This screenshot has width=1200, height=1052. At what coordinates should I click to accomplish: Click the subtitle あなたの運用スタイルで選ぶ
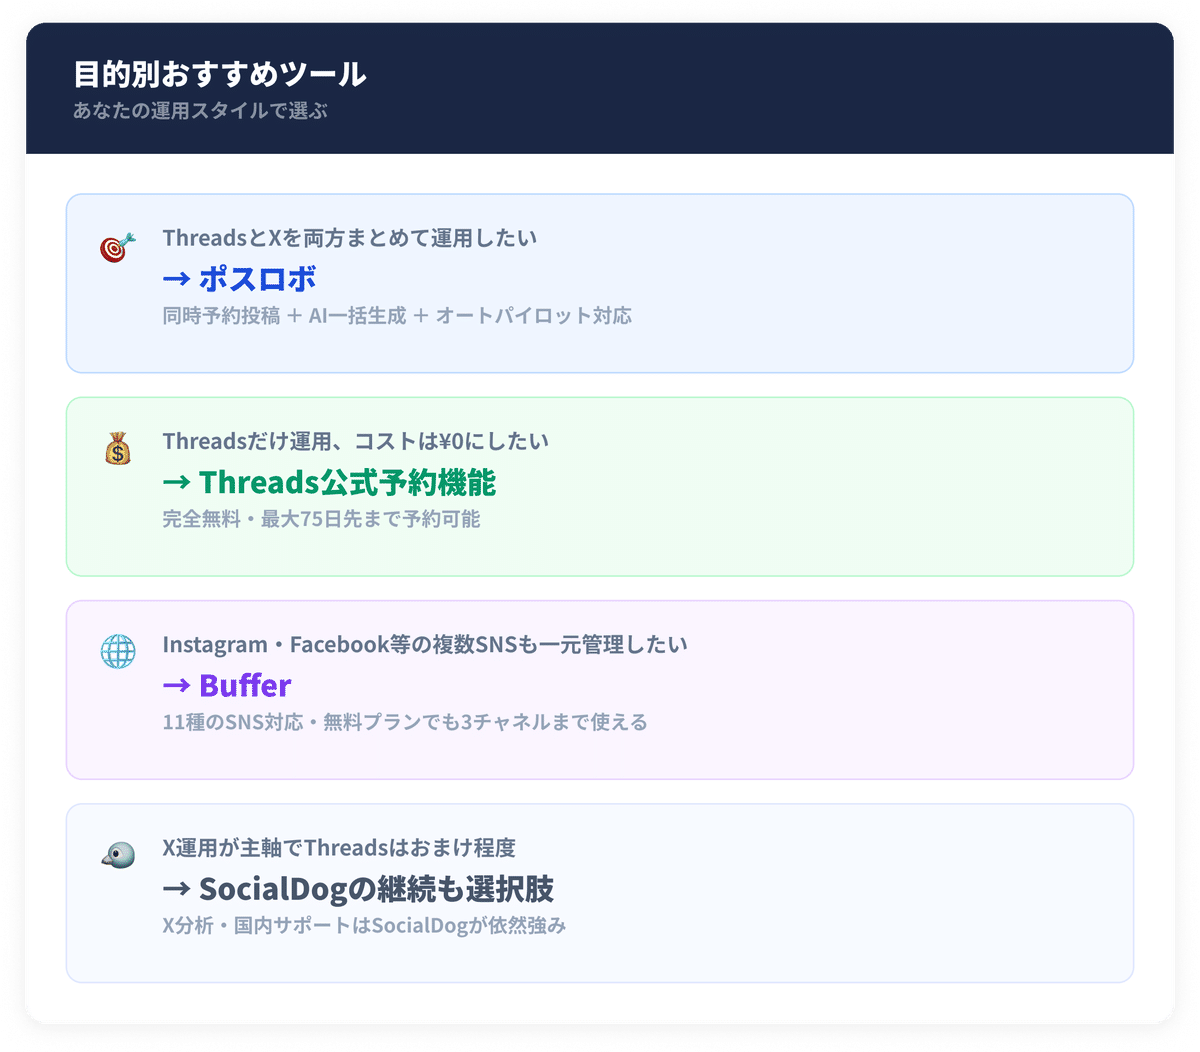click(200, 111)
